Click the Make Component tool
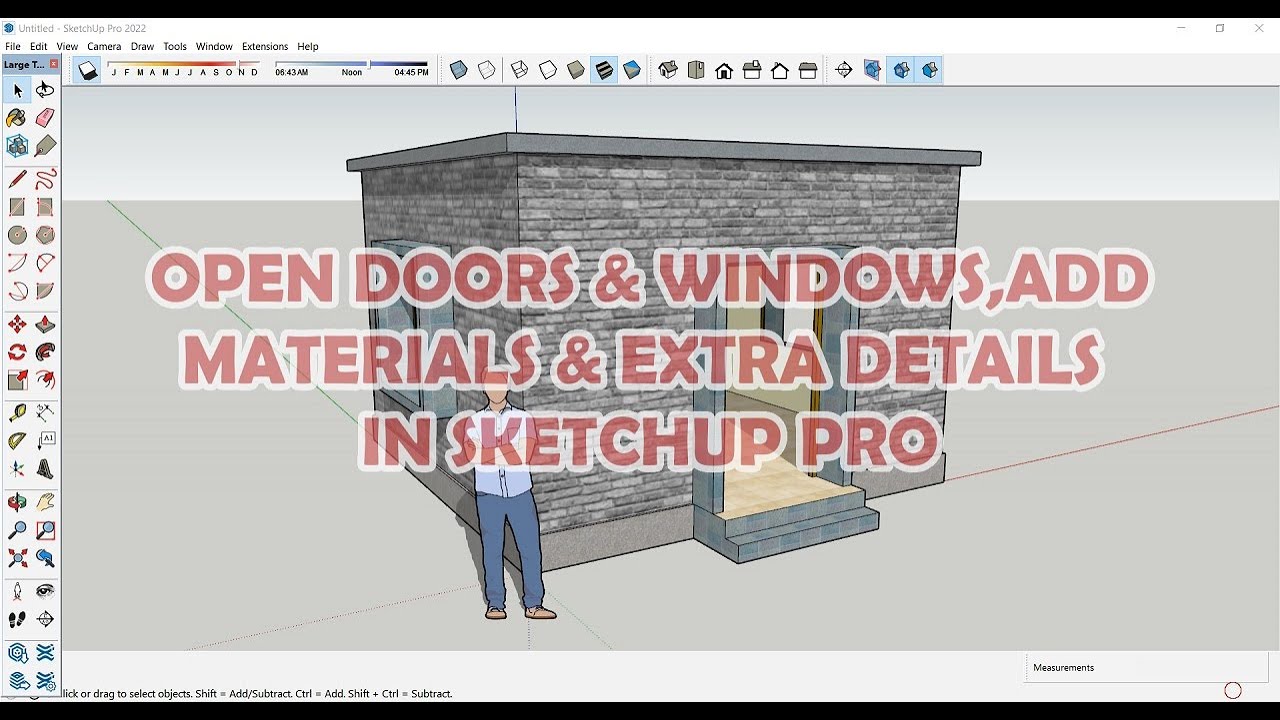The width and height of the screenshot is (1280, 720). 17,146
